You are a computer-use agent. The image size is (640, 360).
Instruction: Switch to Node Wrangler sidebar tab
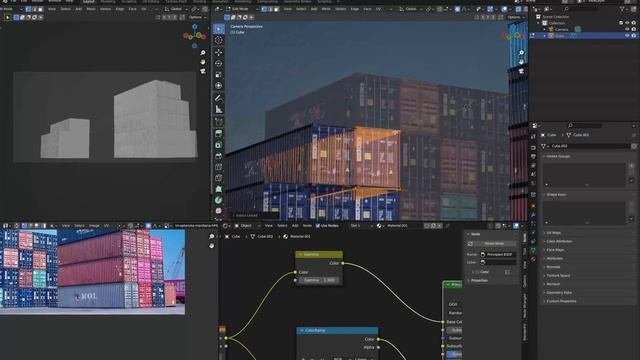pyautogui.click(x=525, y=306)
